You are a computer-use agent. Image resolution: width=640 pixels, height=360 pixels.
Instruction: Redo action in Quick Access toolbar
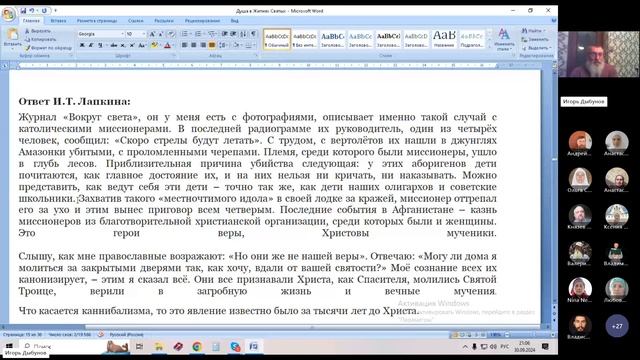tap(44, 11)
